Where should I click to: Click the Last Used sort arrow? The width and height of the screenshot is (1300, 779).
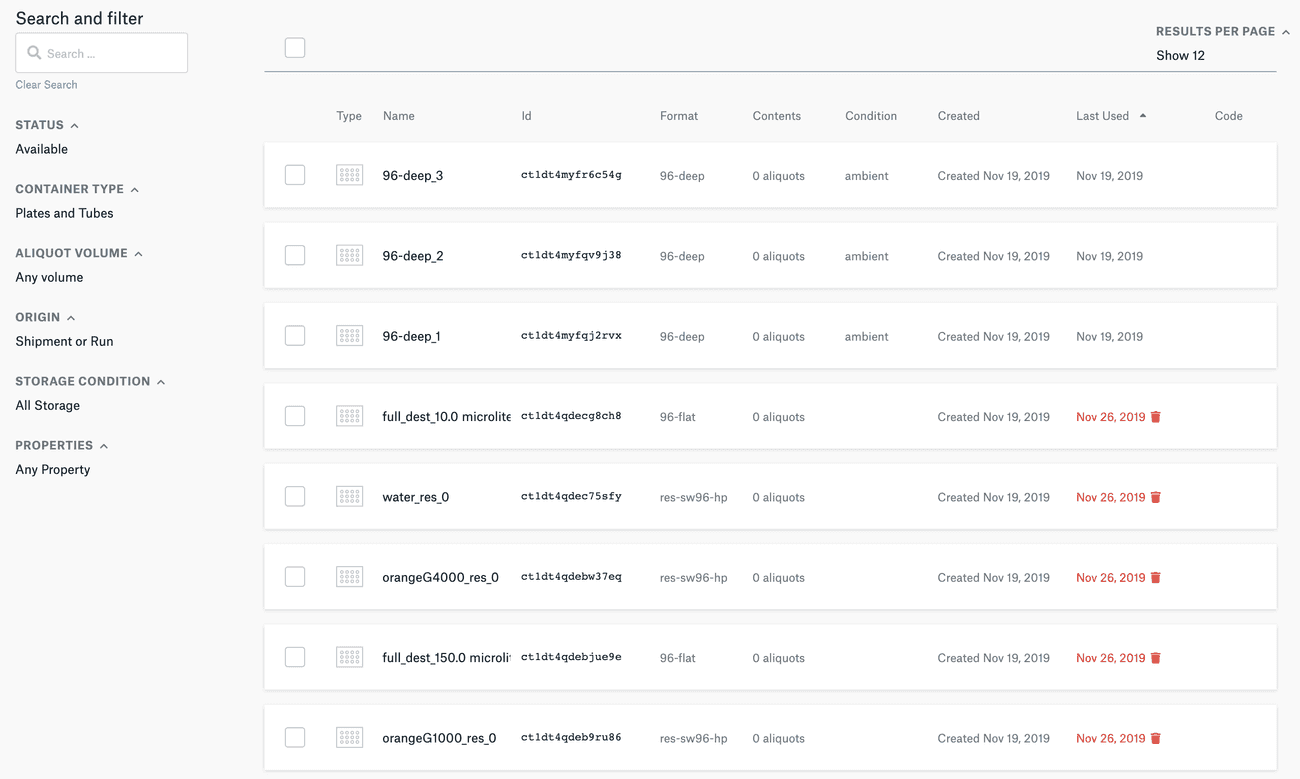pyautogui.click(x=1143, y=116)
